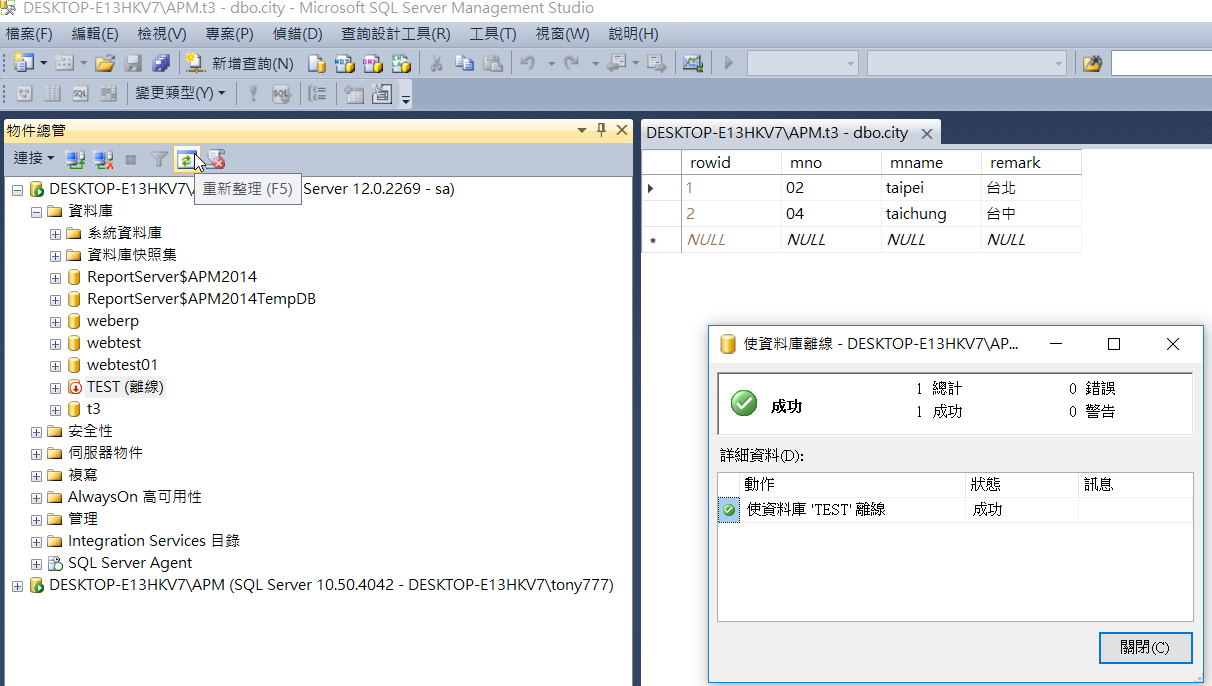This screenshot has width=1212, height=686.
Task: Open the 檔案(F) menu
Action: coord(29,34)
